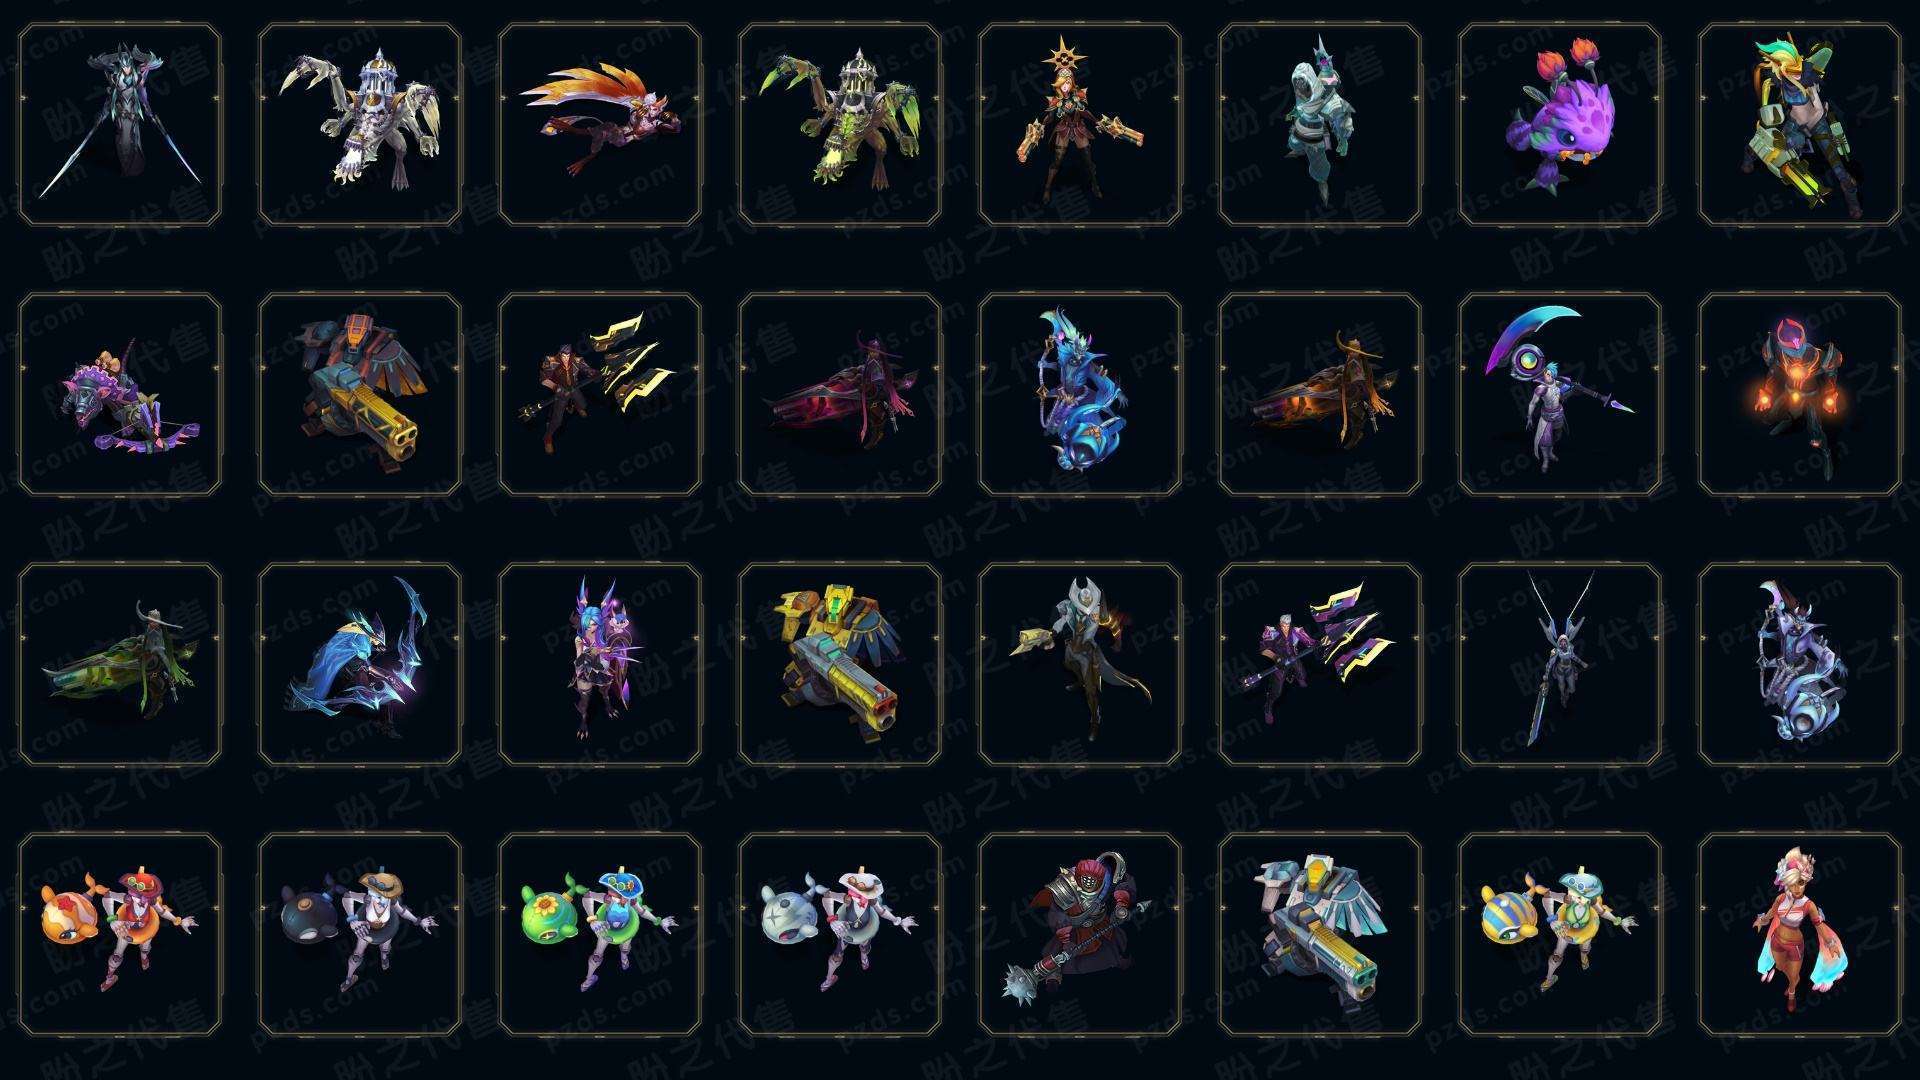Open the green-clawed Fiddlesticks chroma thumbnail

(840, 125)
